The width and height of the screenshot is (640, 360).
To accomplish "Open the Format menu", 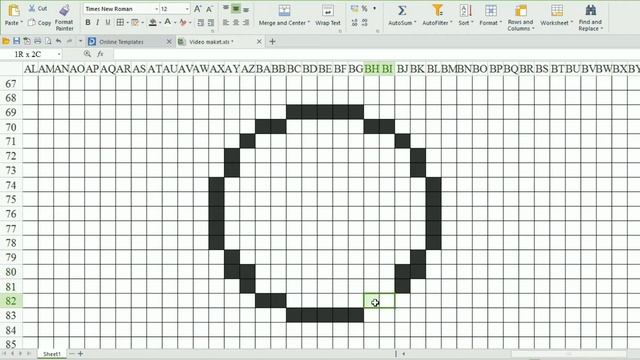I will [x=490, y=16].
